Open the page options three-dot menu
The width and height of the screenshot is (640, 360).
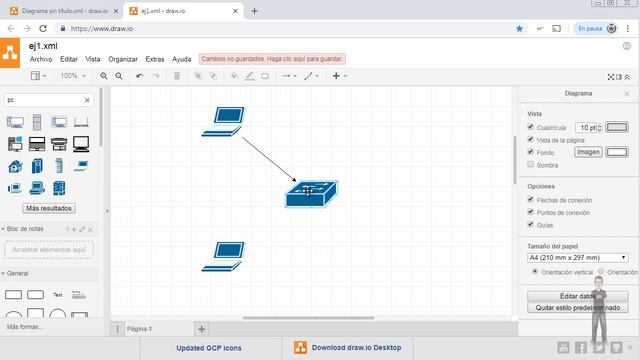coord(118,329)
